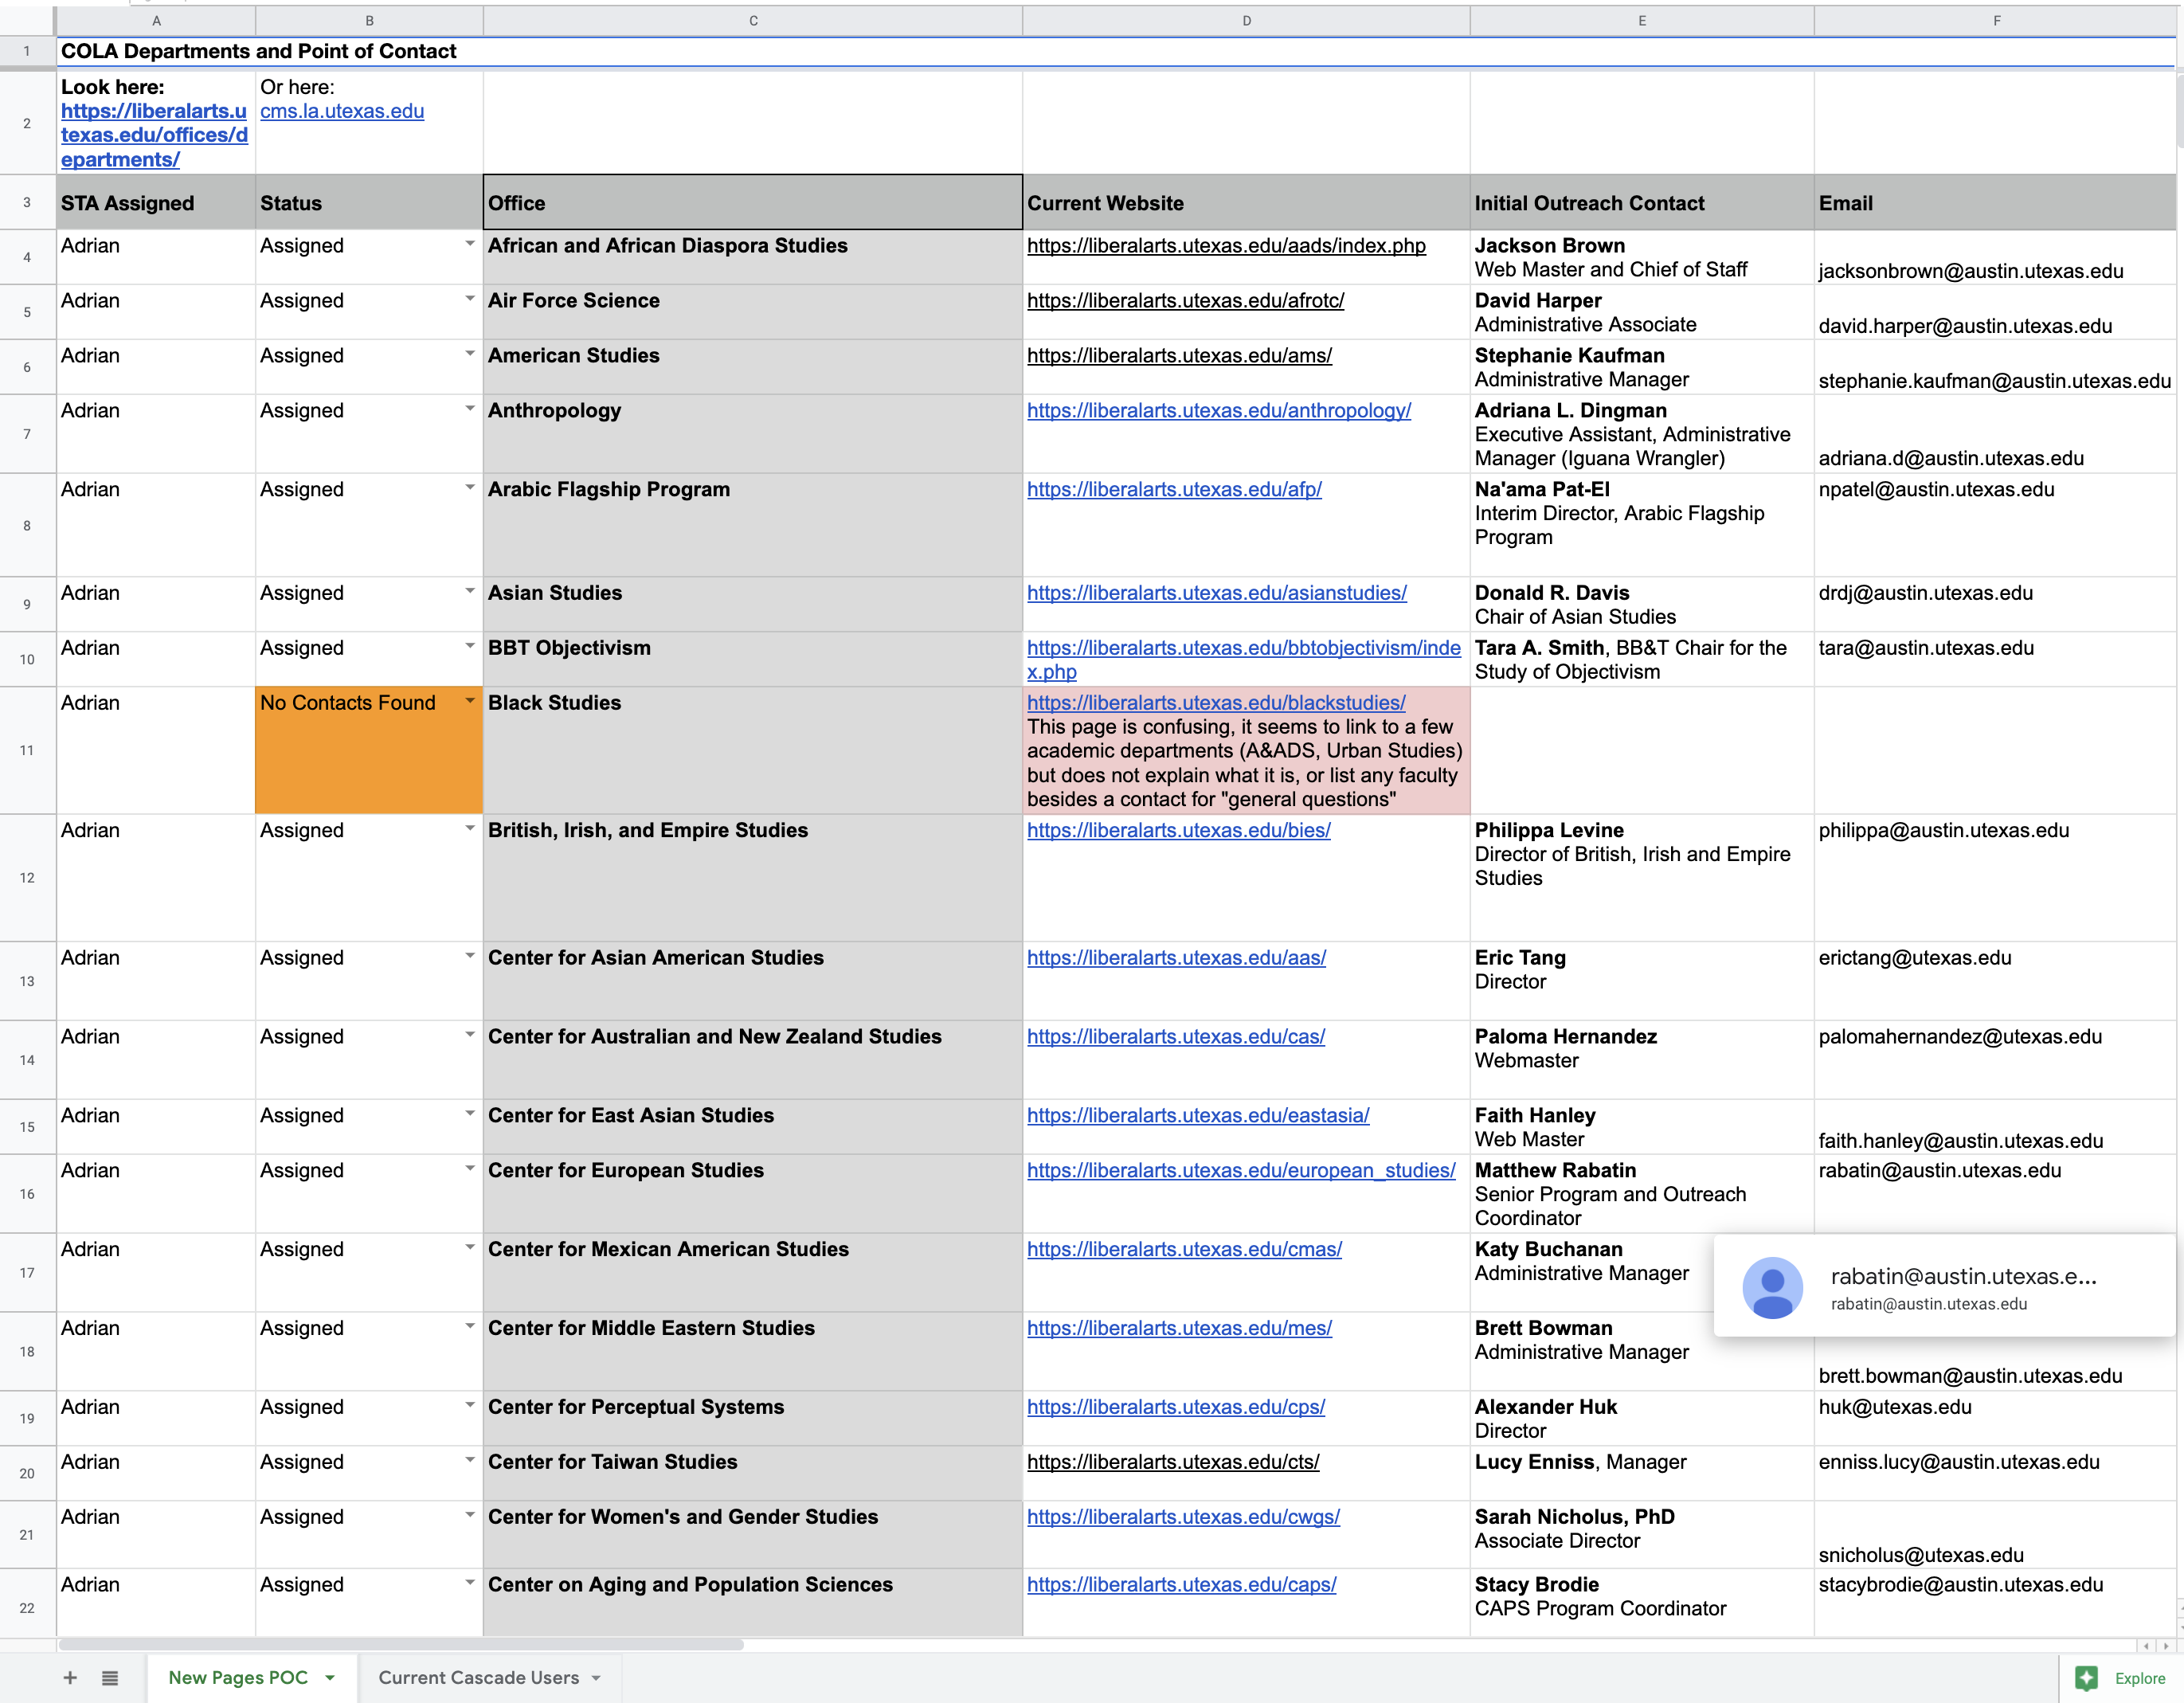2184x1703 pixels.
Task: Select column A header
Action: (x=156, y=20)
